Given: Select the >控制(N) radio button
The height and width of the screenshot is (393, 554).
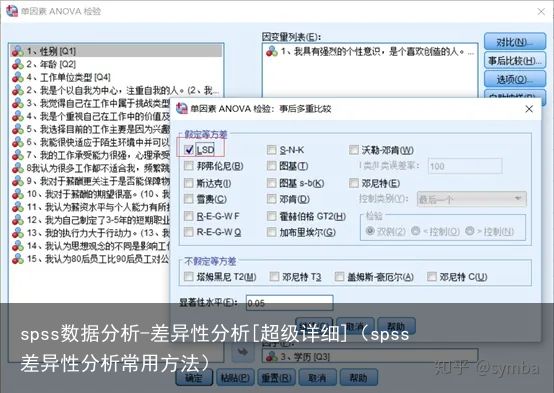Looking at the screenshot, I should pos(470,231).
